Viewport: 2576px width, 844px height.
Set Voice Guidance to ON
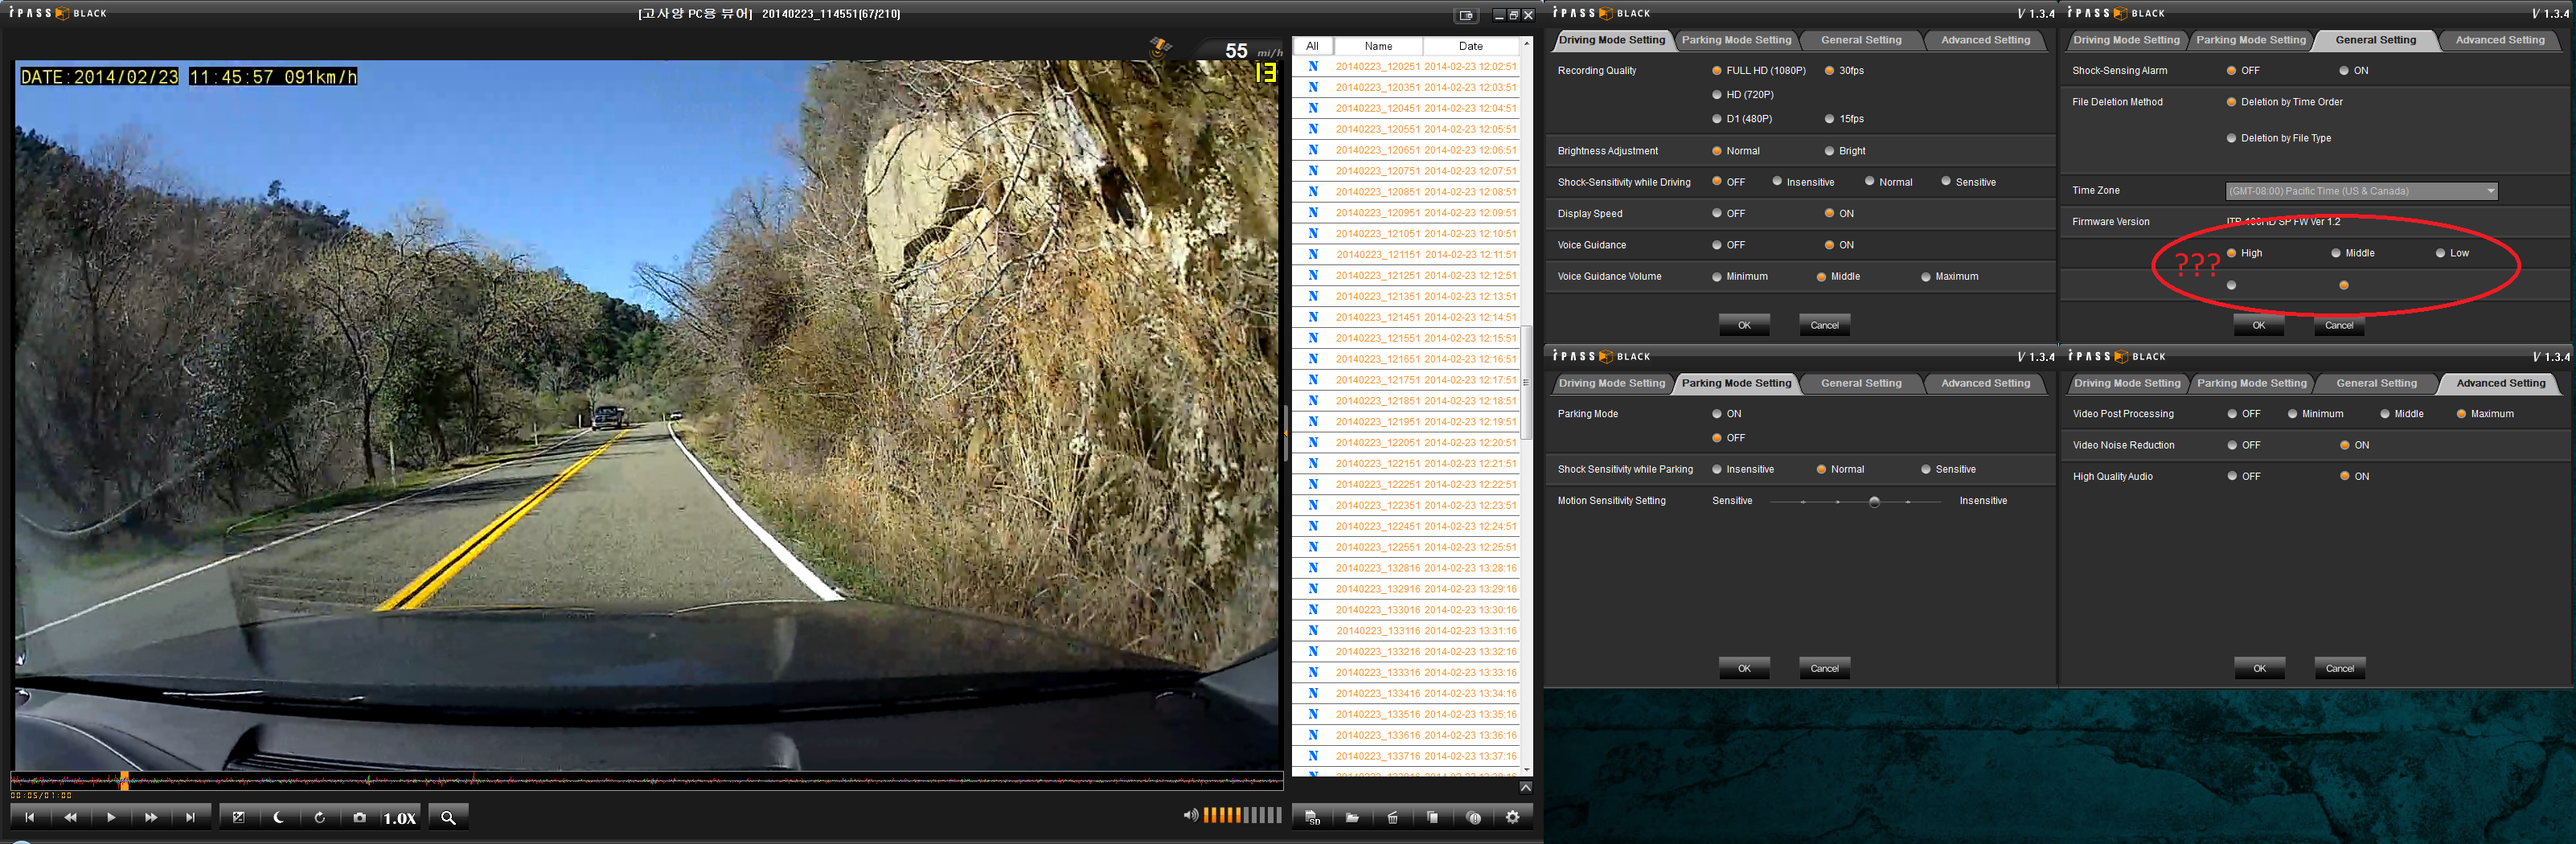click(1829, 245)
